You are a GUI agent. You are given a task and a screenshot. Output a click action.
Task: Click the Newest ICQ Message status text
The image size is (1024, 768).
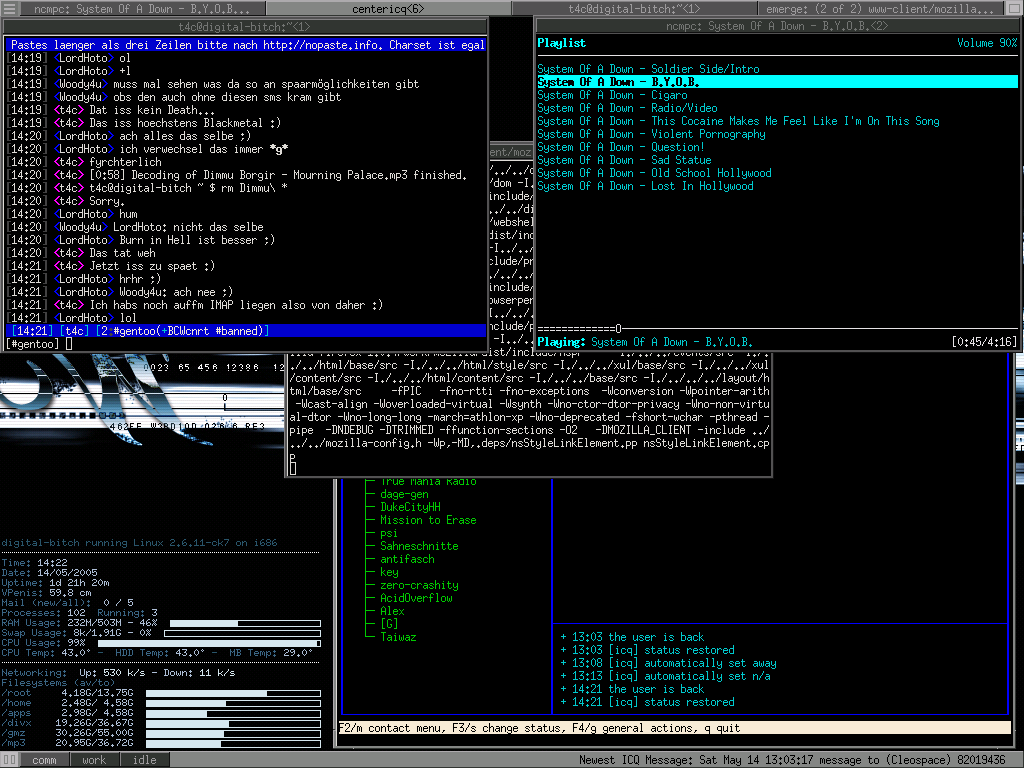(x=792, y=760)
